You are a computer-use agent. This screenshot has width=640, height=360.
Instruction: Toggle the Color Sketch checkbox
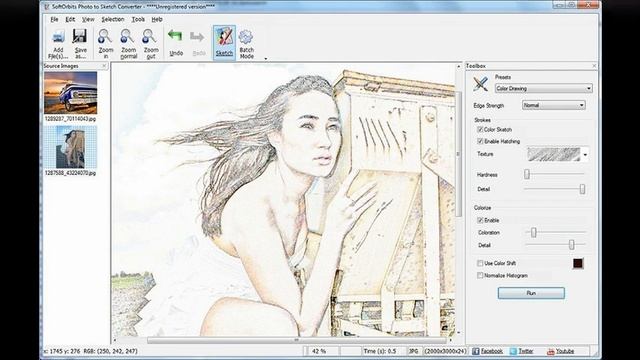coord(480,129)
